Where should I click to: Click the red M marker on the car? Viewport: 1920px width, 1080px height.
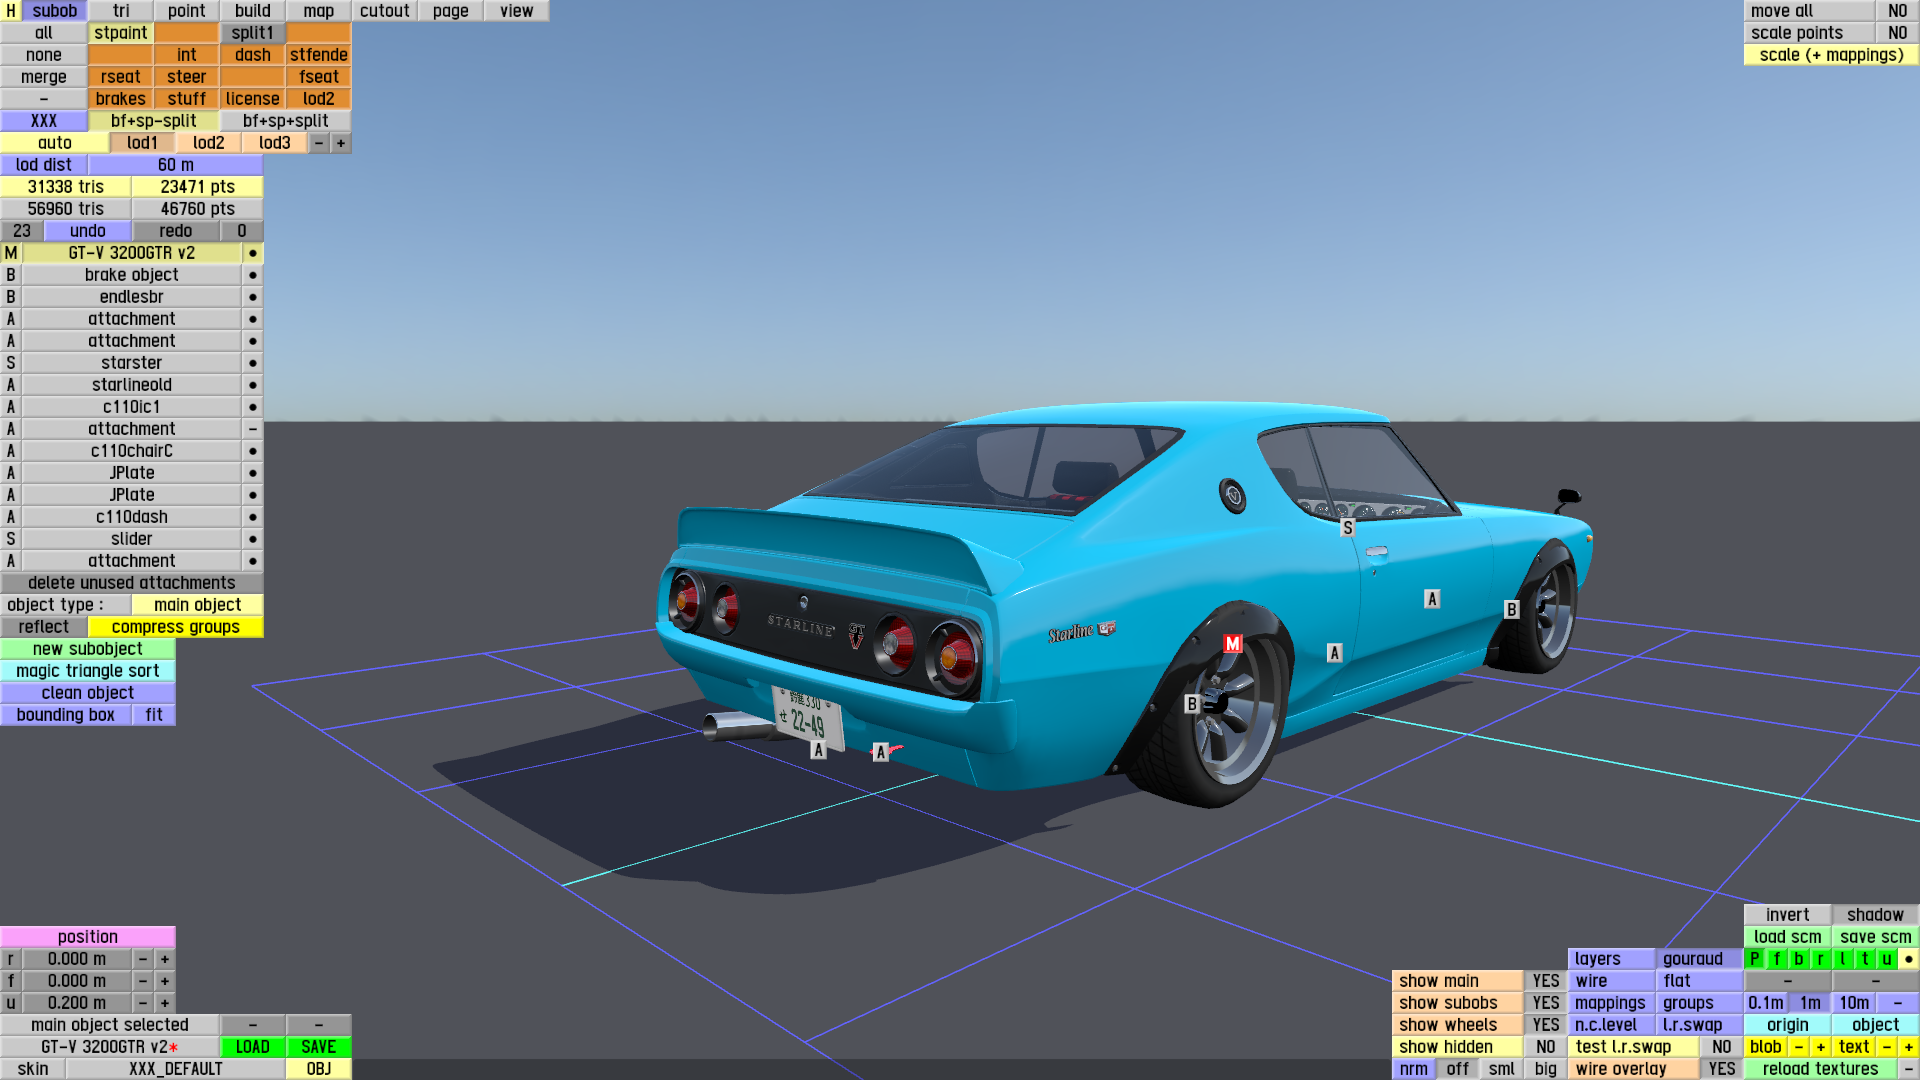[x=1233, y=644]
